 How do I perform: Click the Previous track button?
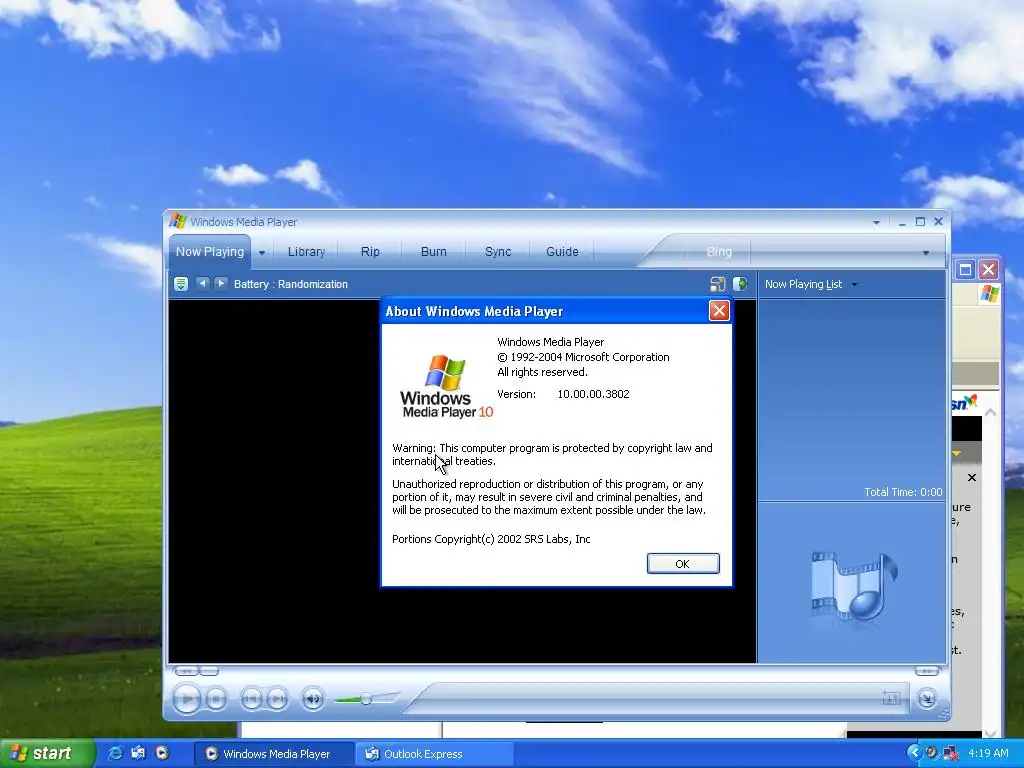[x=251, y=699]
